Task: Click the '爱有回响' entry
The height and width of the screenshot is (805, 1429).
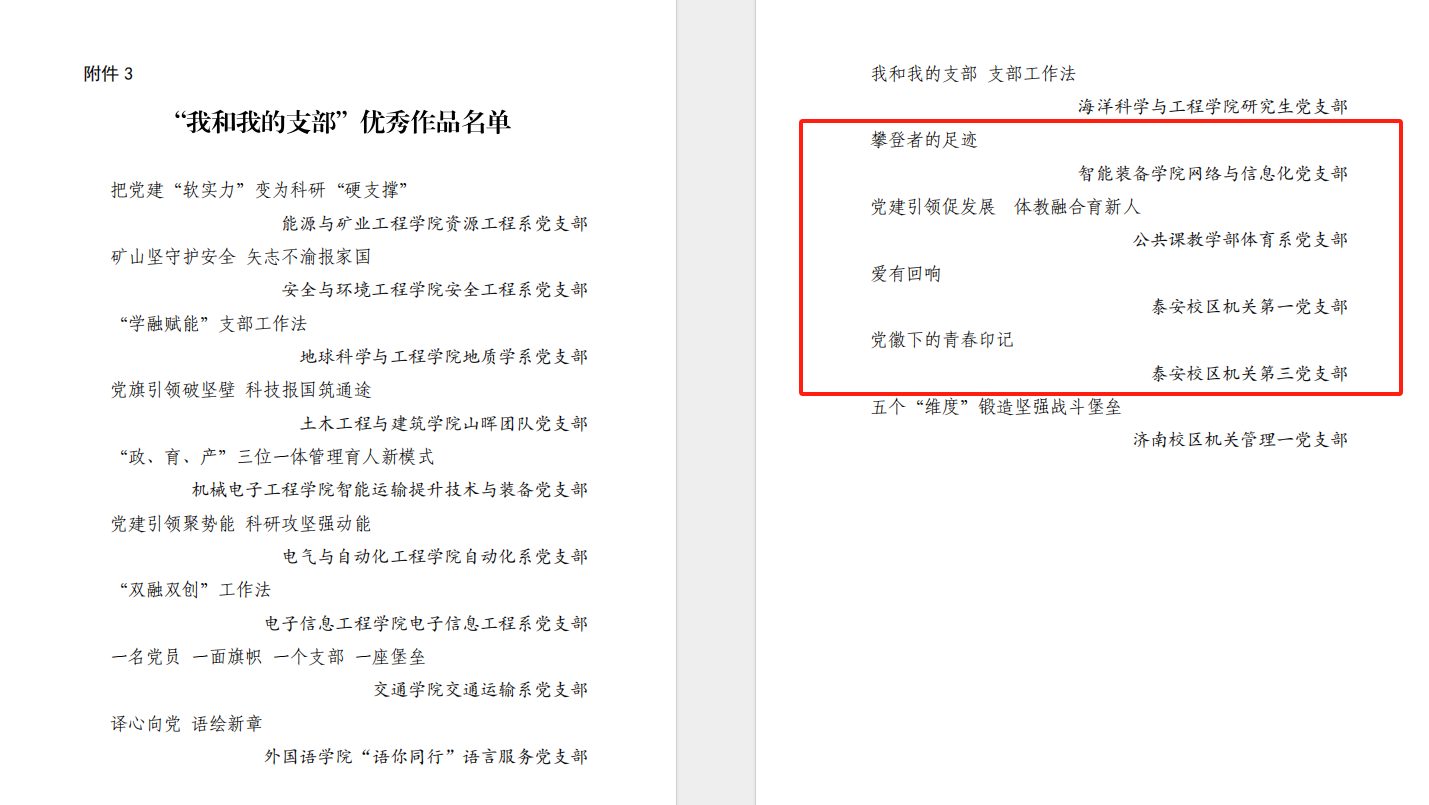Action: tap(906, 274)
